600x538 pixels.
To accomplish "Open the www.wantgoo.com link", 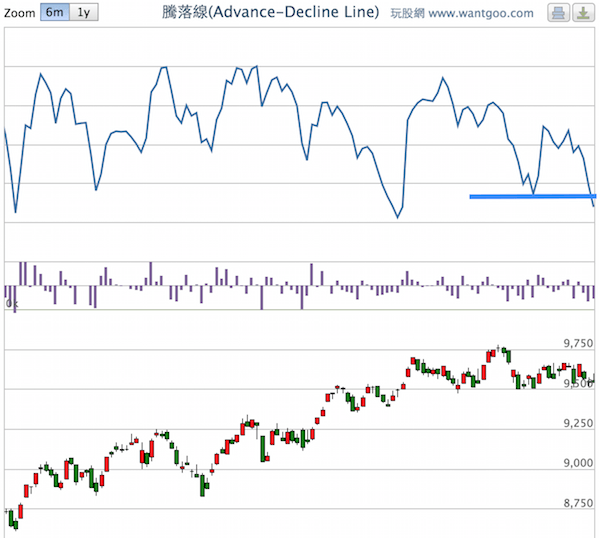I will (x=484, y=13).
